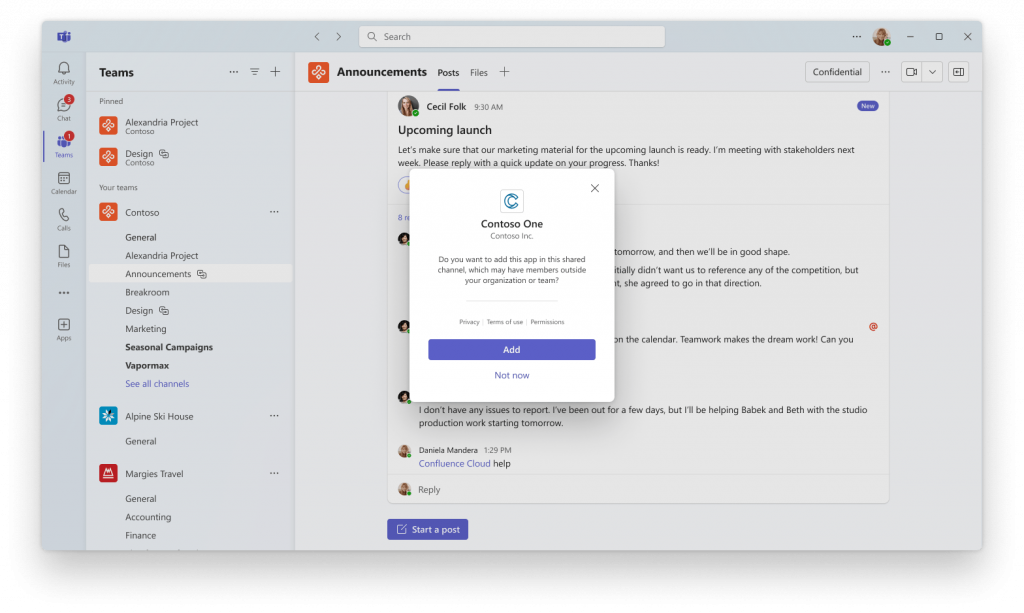Start a meeting with camera icon

(912, 72)
